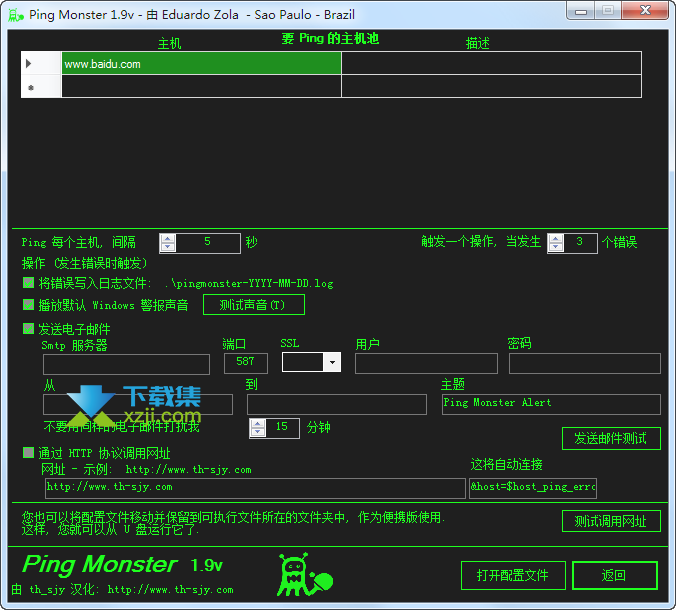Raise the error count trigger with up arrow

(x=556, y=238)
